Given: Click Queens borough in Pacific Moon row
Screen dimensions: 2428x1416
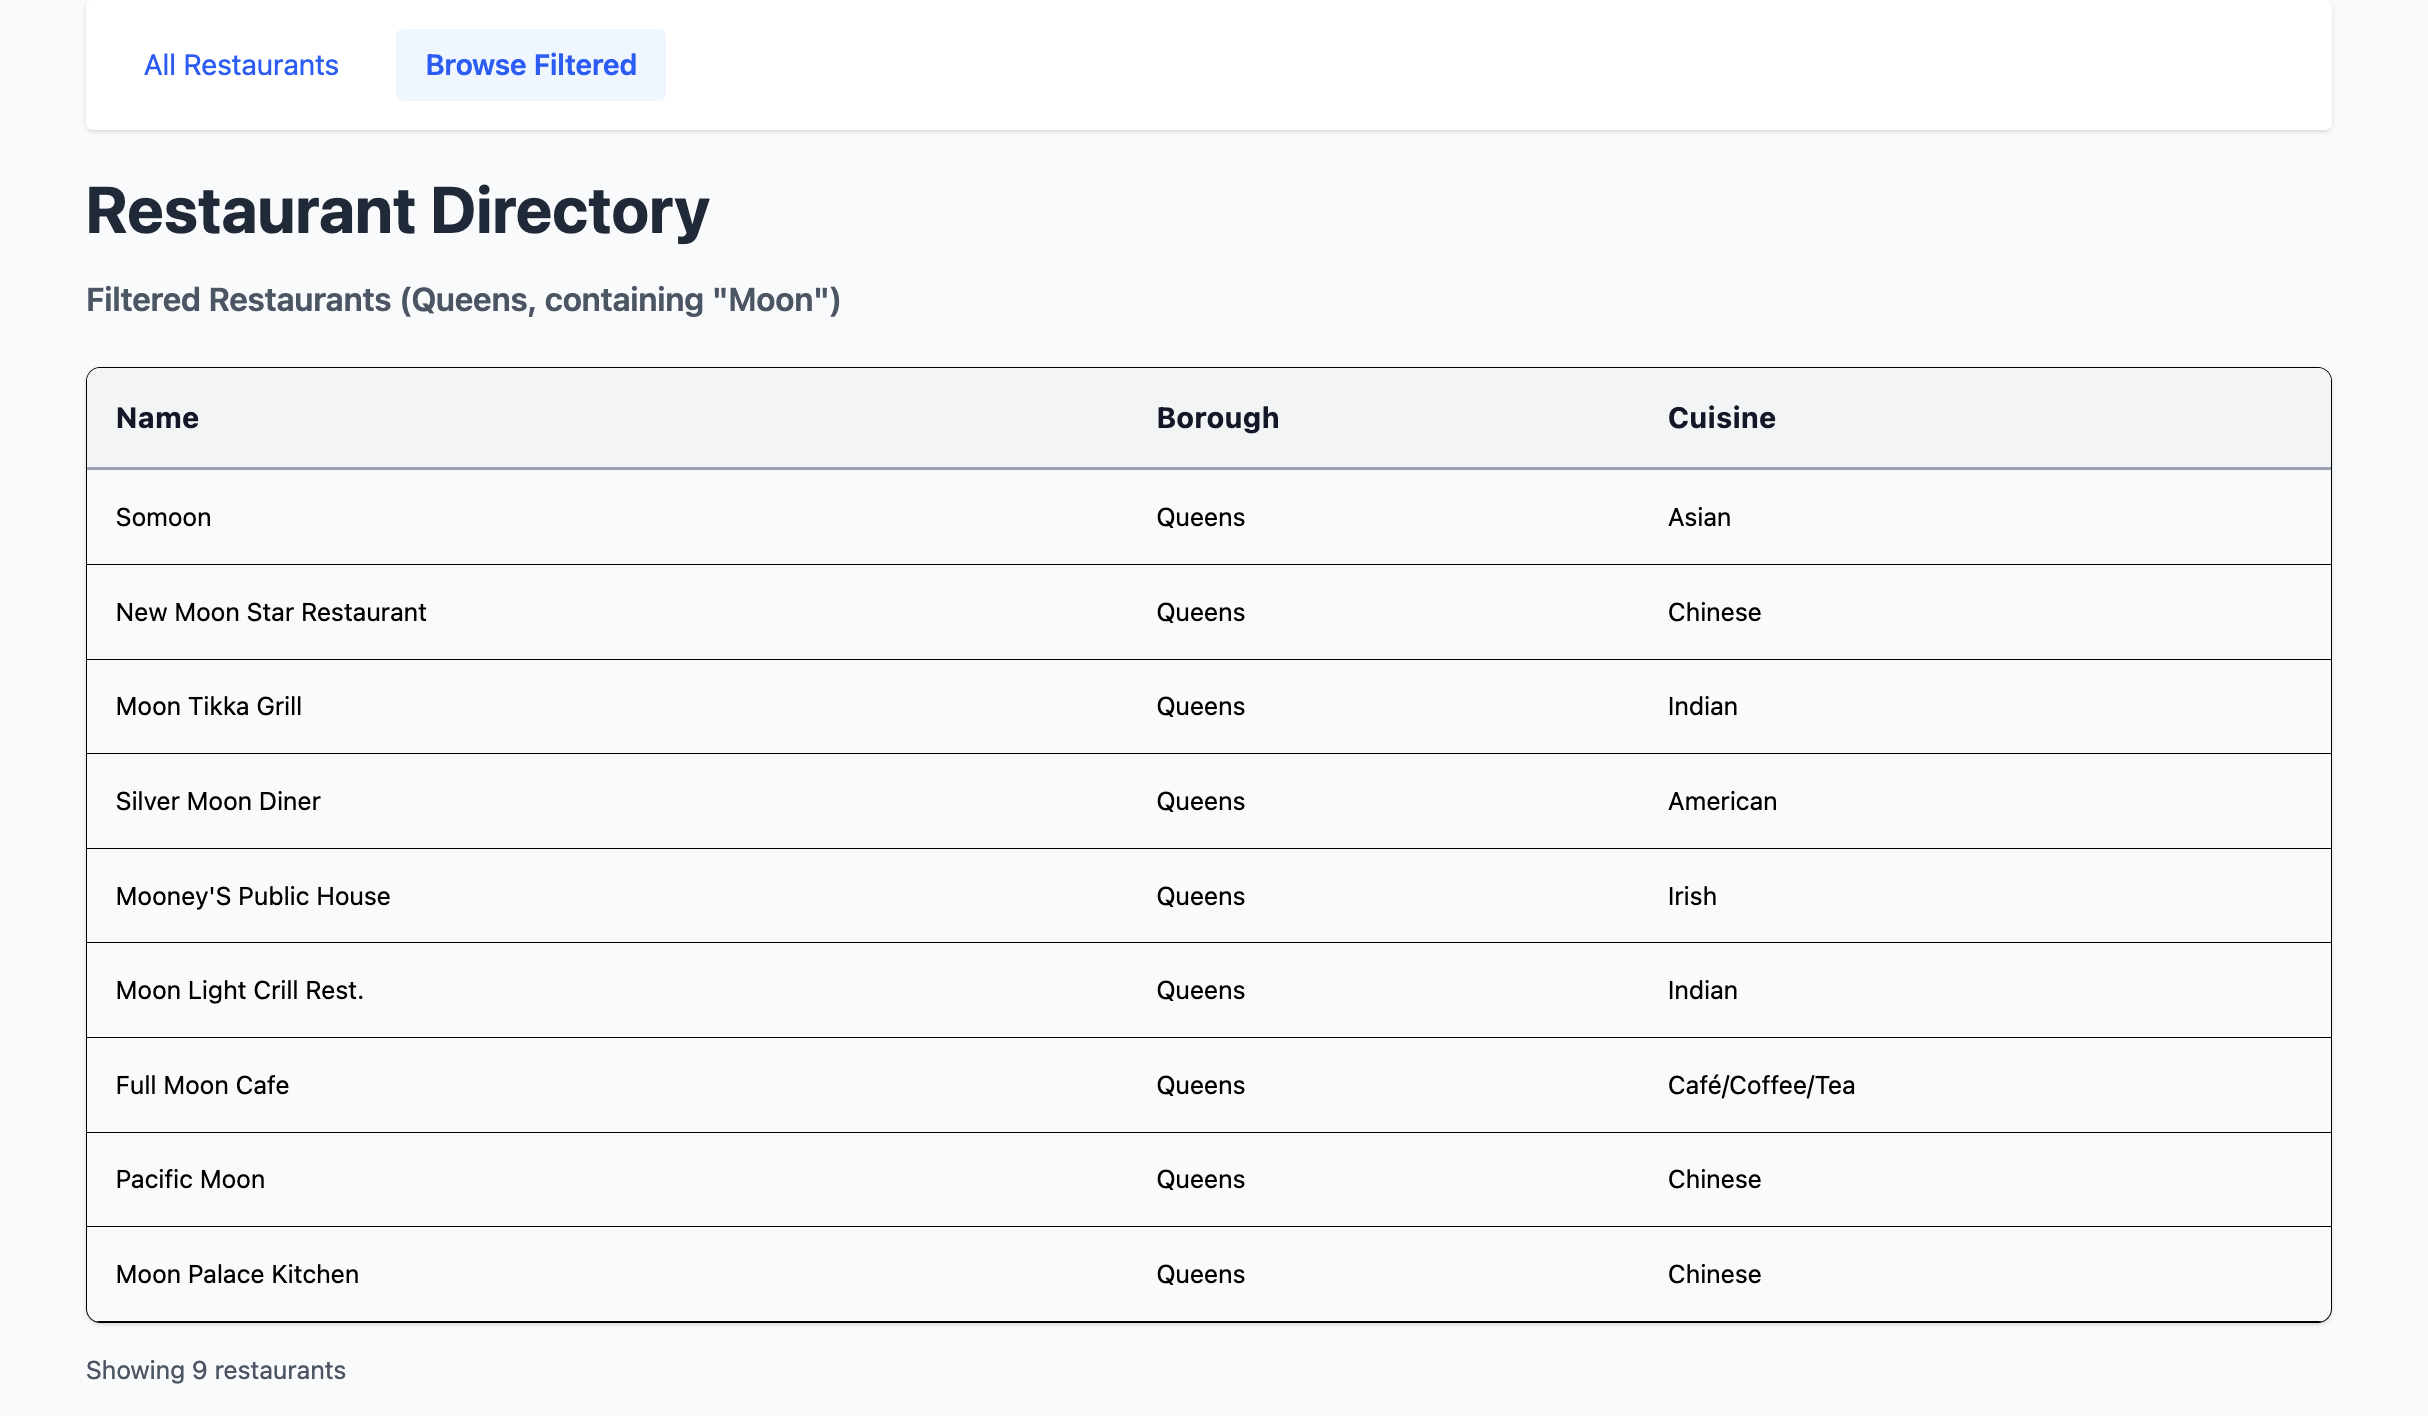Looking at the screenshot, I should click(1200, 1179).
